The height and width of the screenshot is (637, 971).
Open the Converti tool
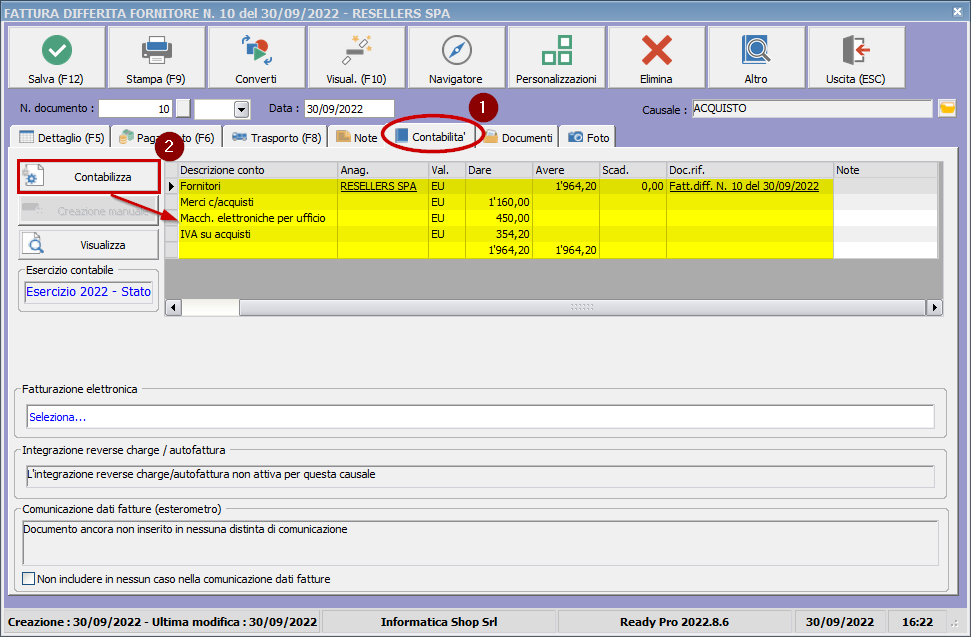click(256, 58)
